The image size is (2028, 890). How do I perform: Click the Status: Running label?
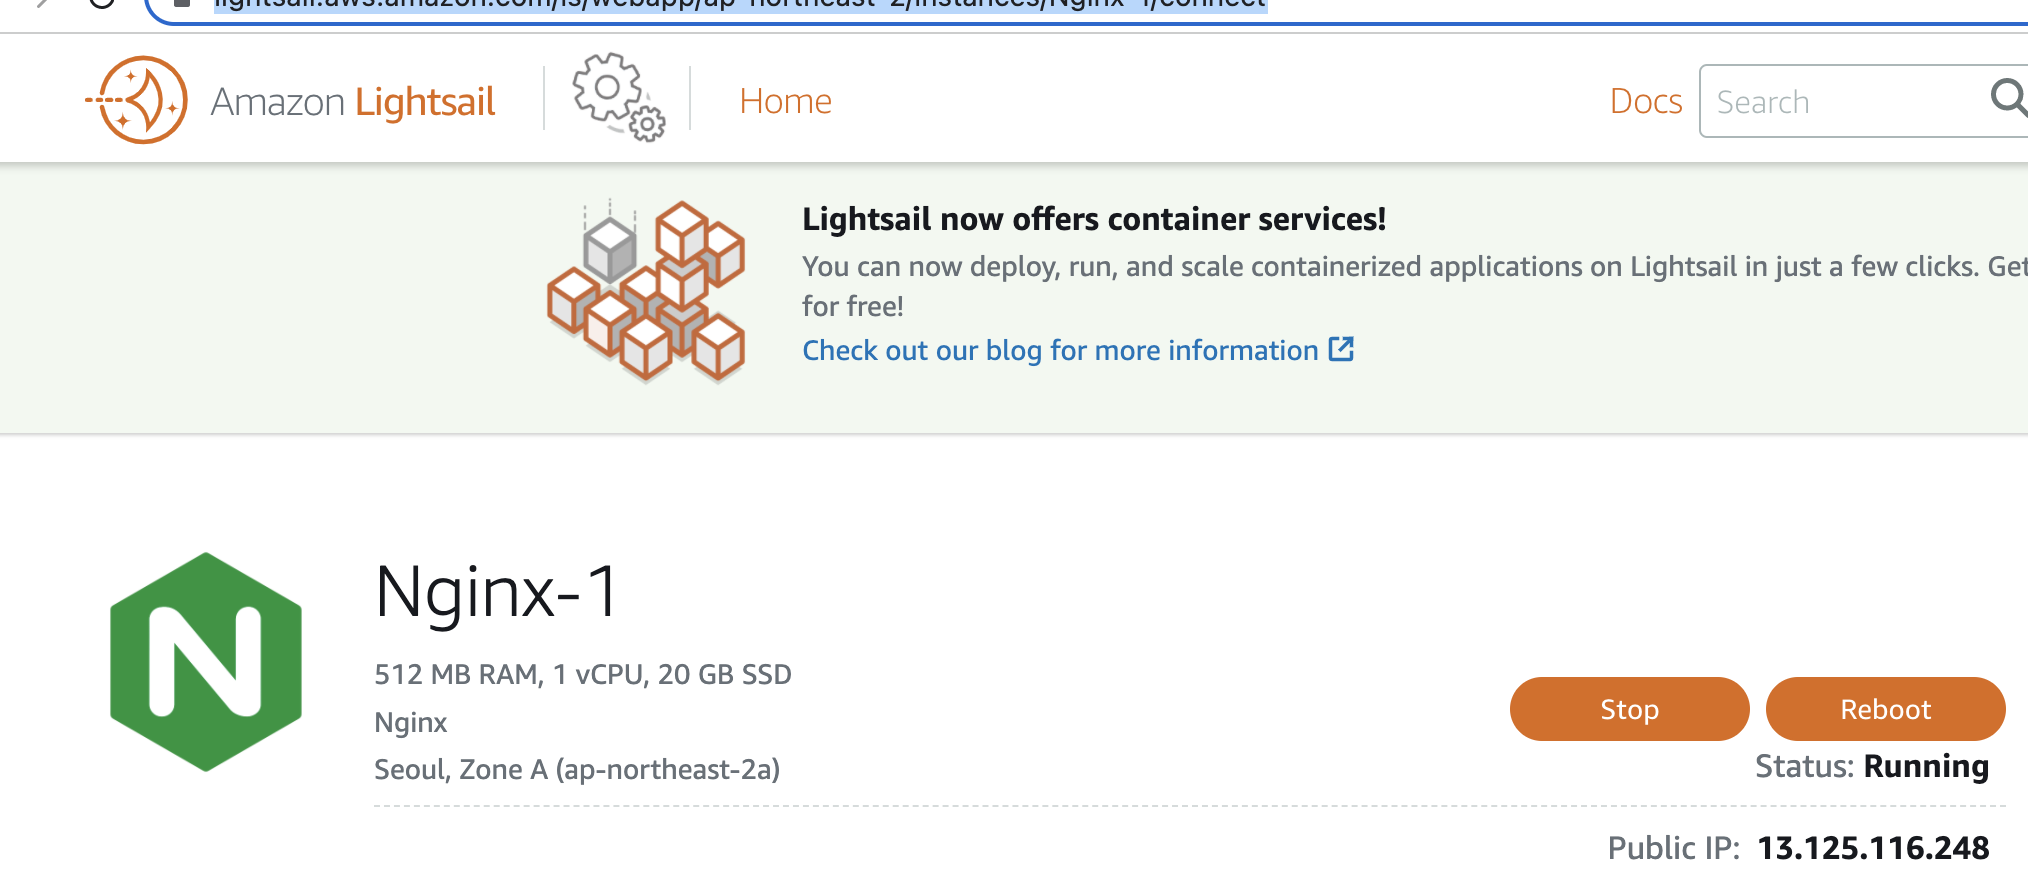[x=1871, y=766]
